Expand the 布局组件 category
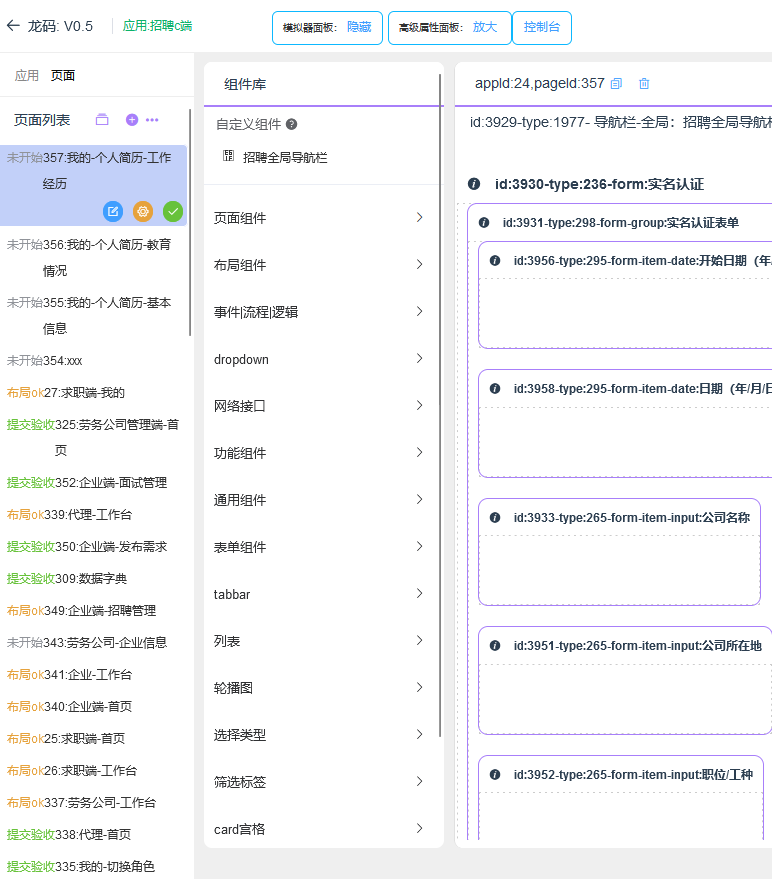Viewport: 772px width, 881px height. click(x=319, y=265)
